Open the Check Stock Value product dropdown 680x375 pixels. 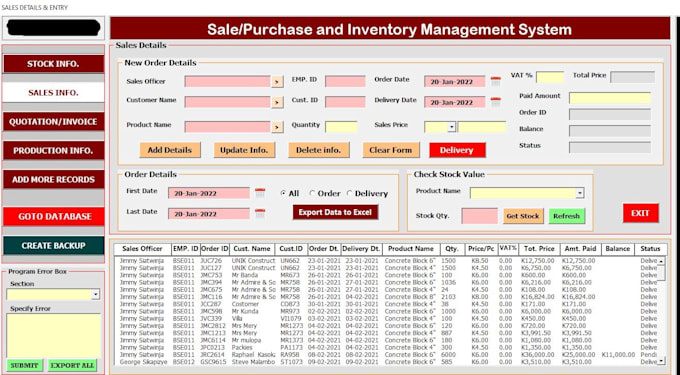[580, 193]
